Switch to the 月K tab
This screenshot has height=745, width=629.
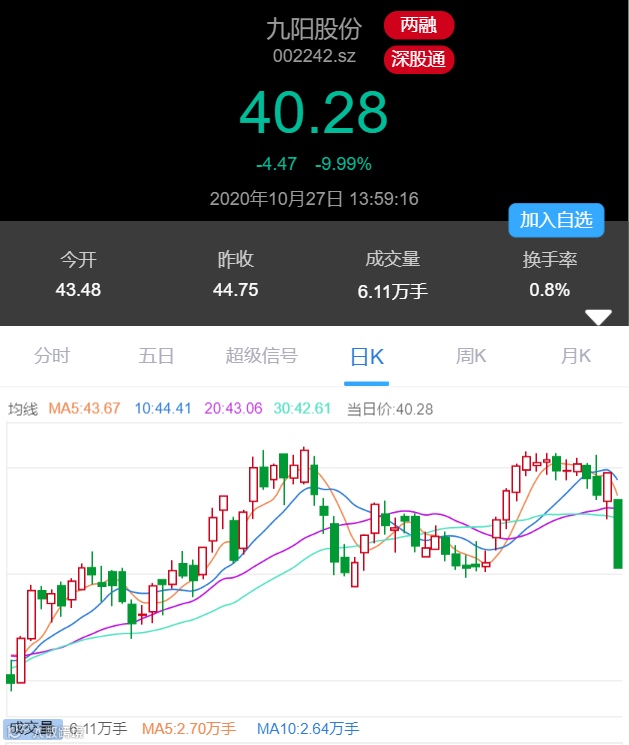576,356
